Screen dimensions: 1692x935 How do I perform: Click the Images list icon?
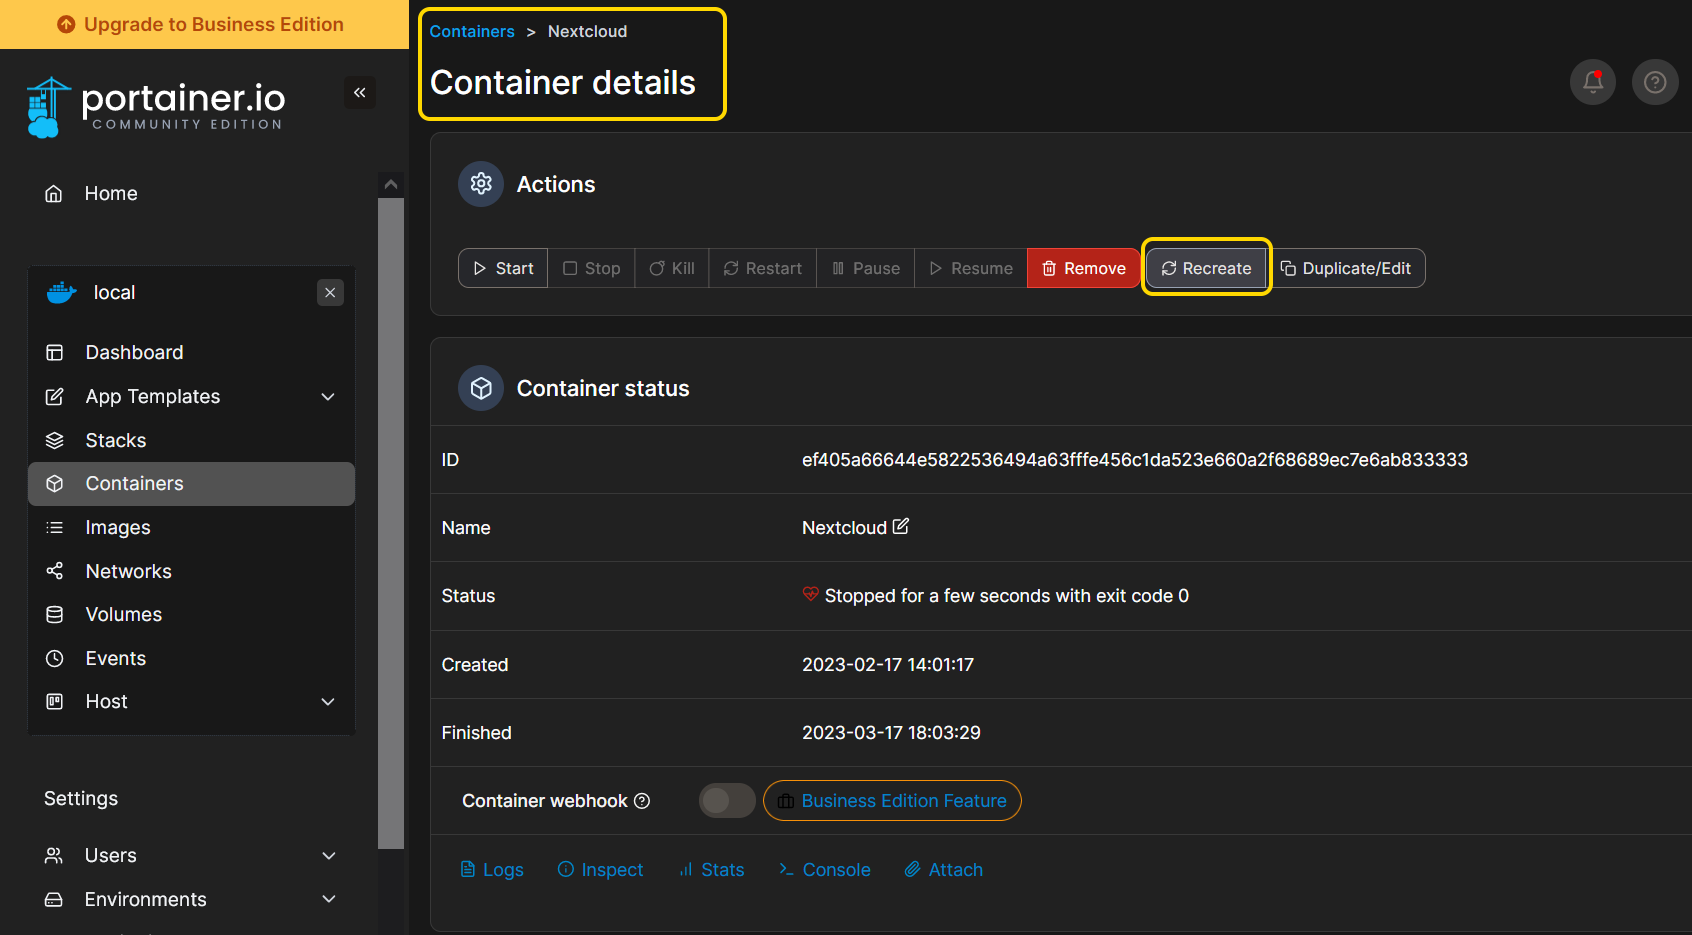[x=55, y=528]
